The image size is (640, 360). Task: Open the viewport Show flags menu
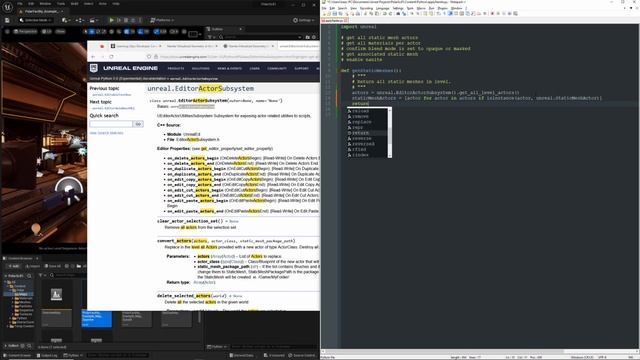tap(60, 31)
